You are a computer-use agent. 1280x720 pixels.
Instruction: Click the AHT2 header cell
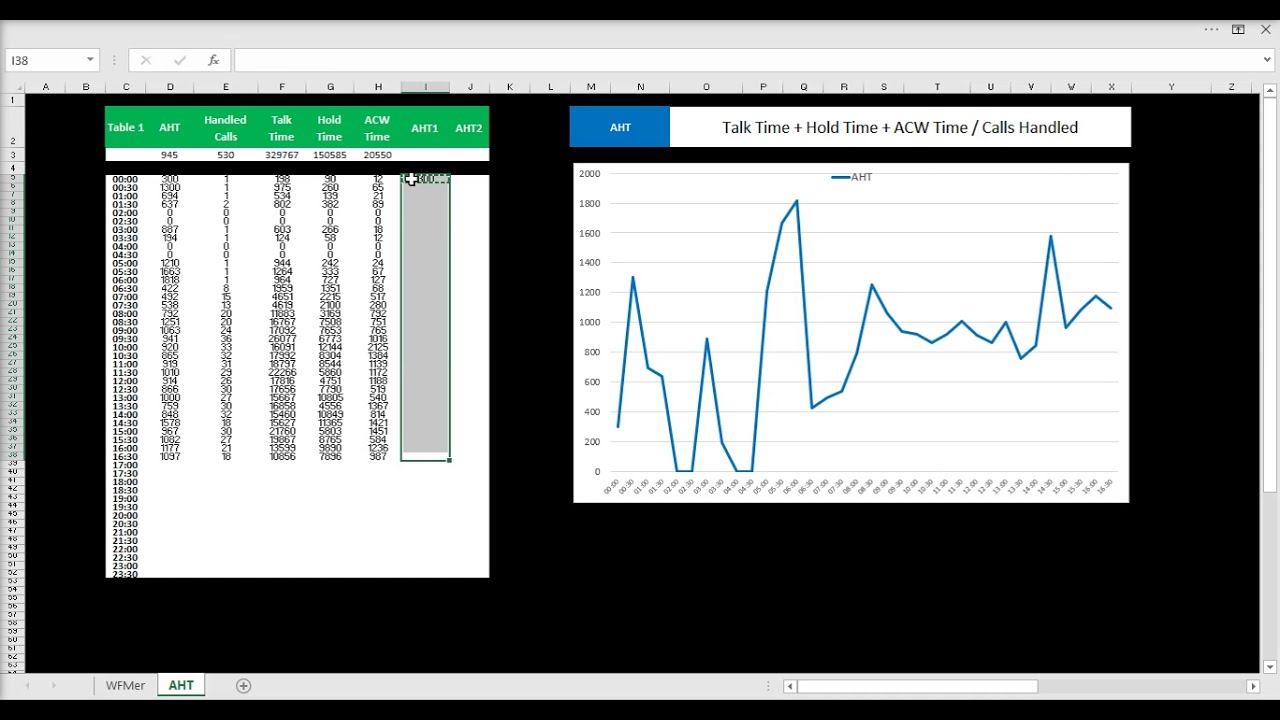pos(469,128)
